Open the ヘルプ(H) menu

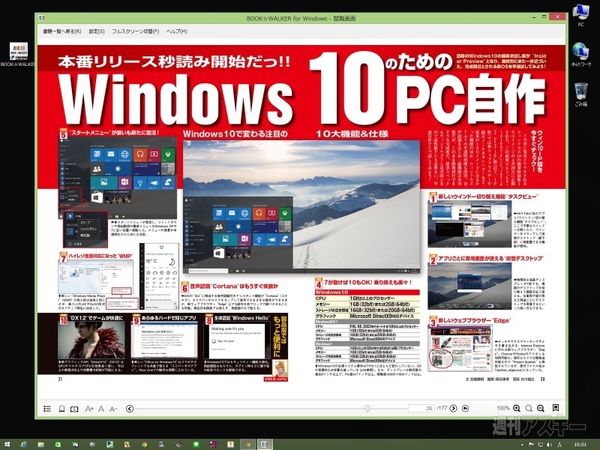click(177, 31)
